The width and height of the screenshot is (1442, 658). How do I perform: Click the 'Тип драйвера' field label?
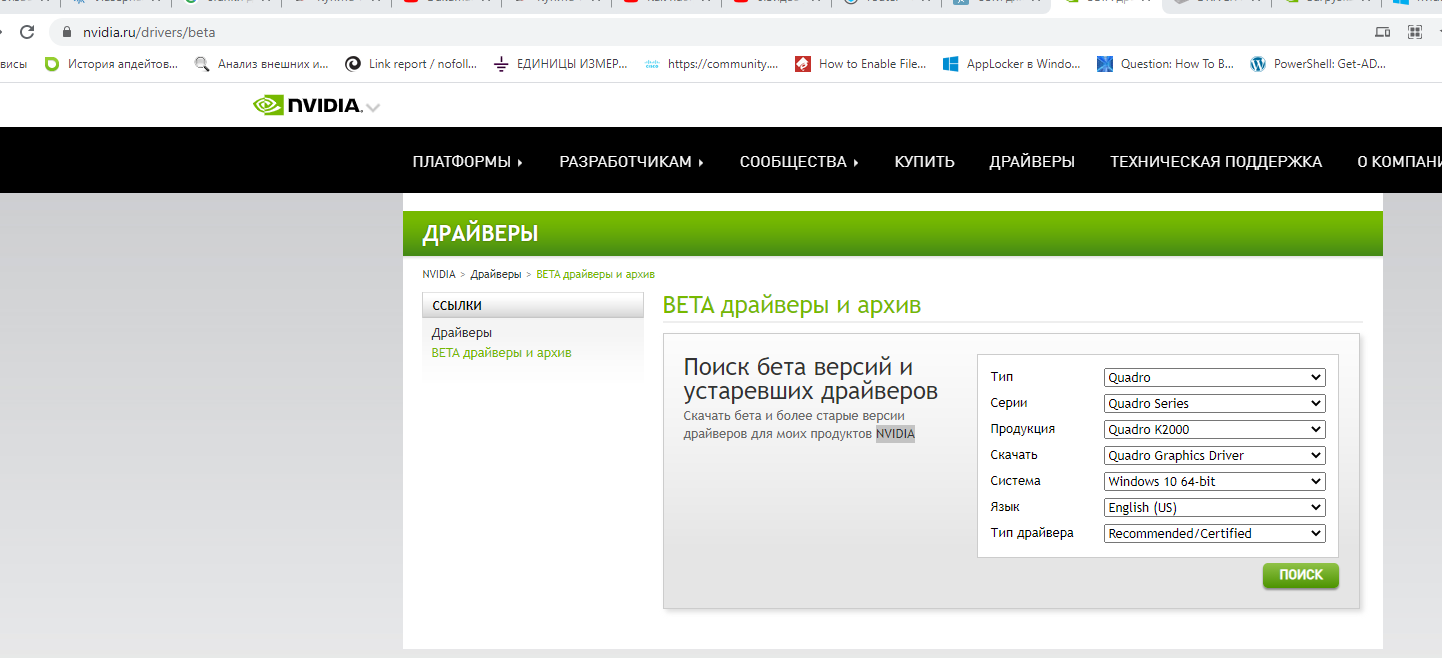[1032, 533]
